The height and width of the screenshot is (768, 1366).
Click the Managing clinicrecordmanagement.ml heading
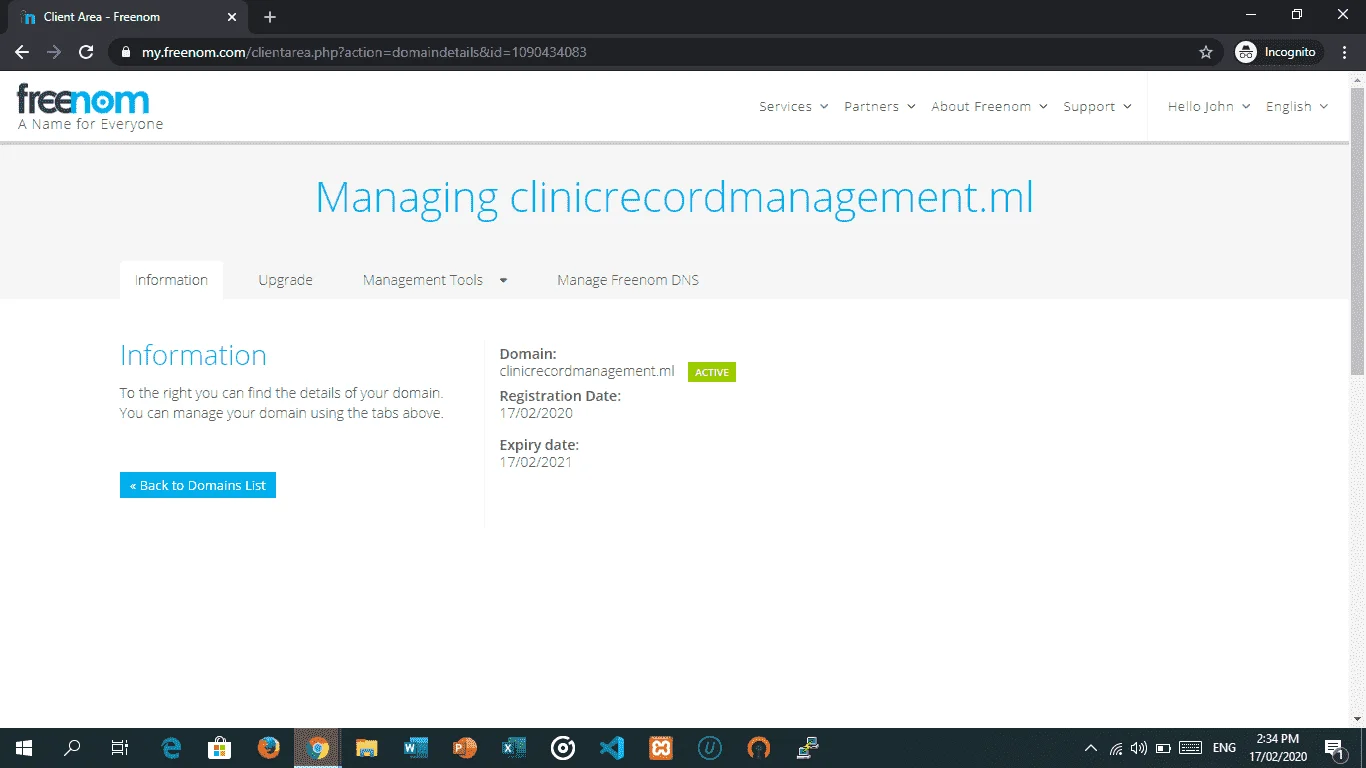(x=675, y=197)
